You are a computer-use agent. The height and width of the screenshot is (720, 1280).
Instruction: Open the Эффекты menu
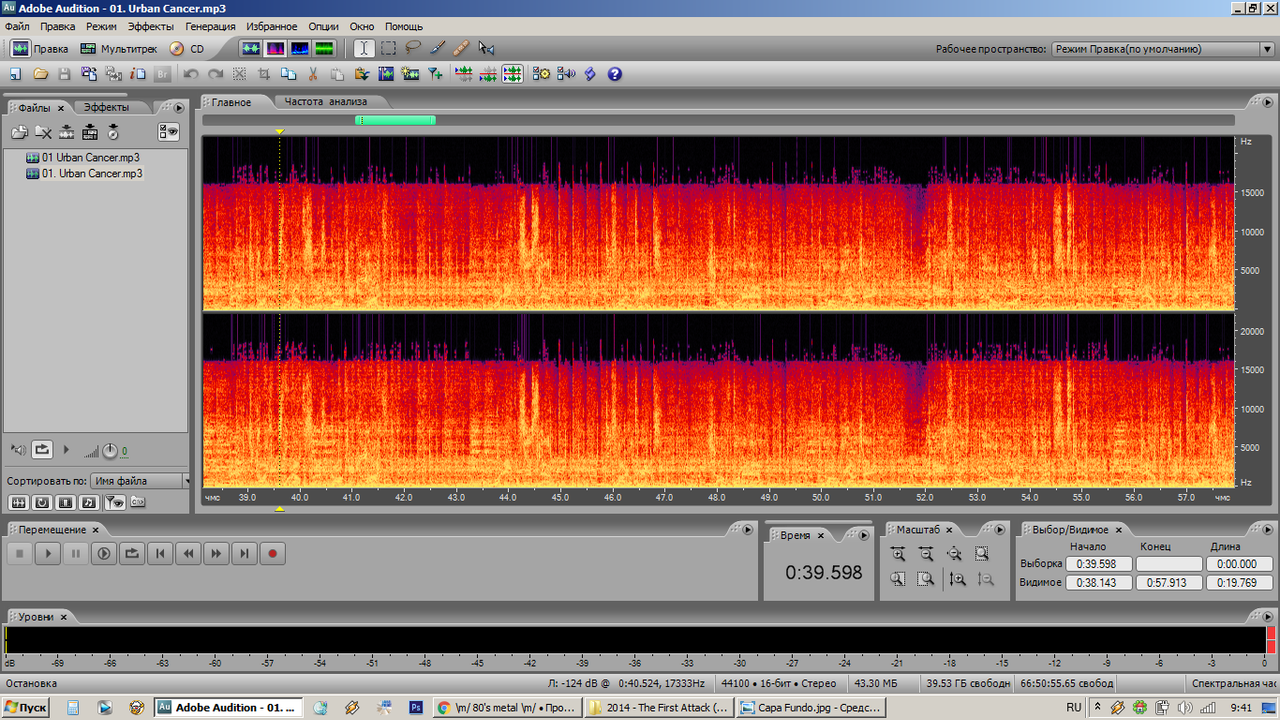151,26
